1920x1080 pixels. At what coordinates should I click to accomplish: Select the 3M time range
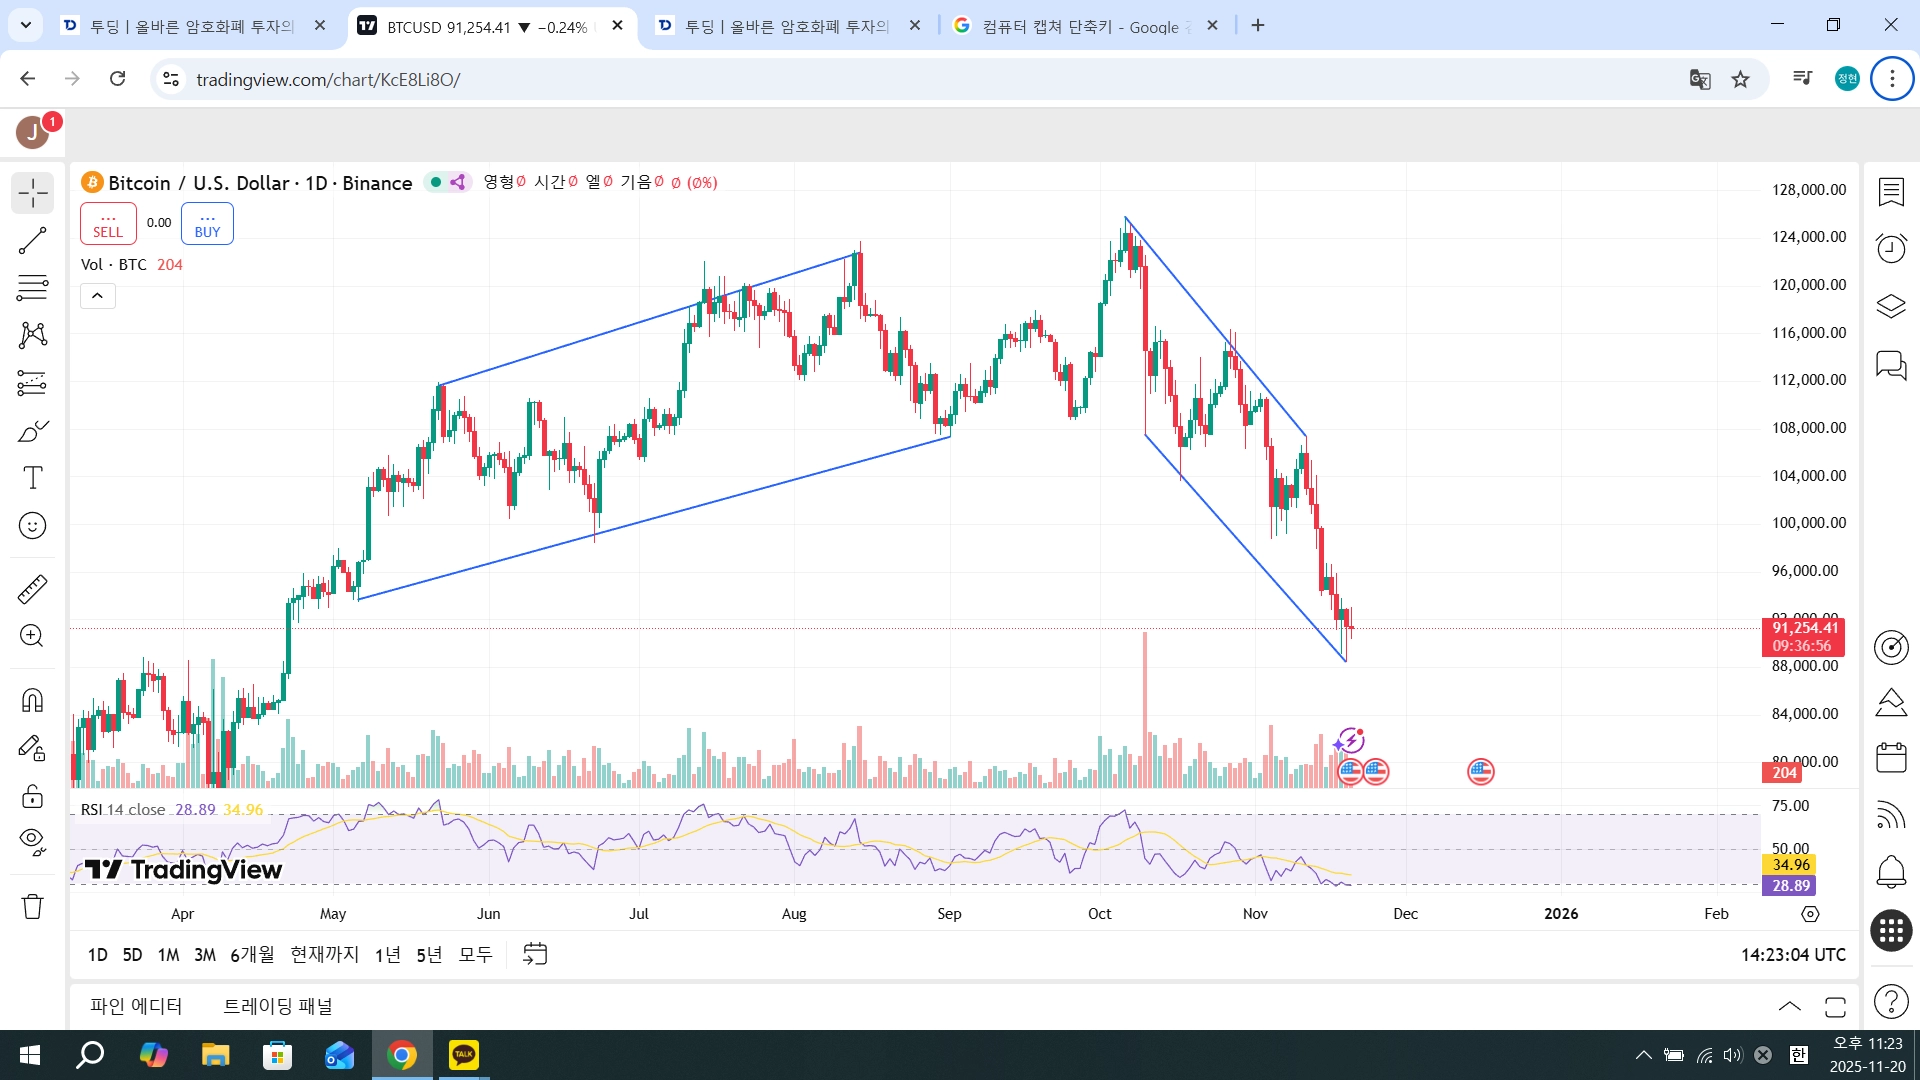click(204, 955)
